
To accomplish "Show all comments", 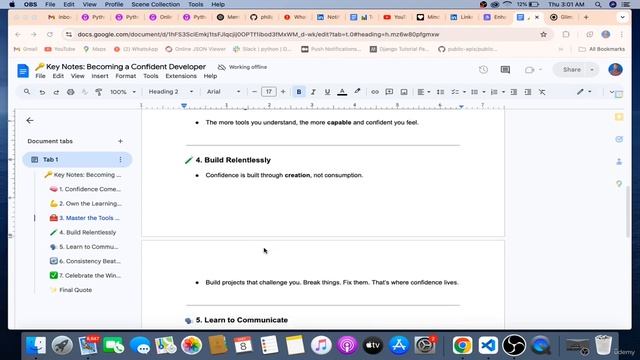I will click(505, 70).
